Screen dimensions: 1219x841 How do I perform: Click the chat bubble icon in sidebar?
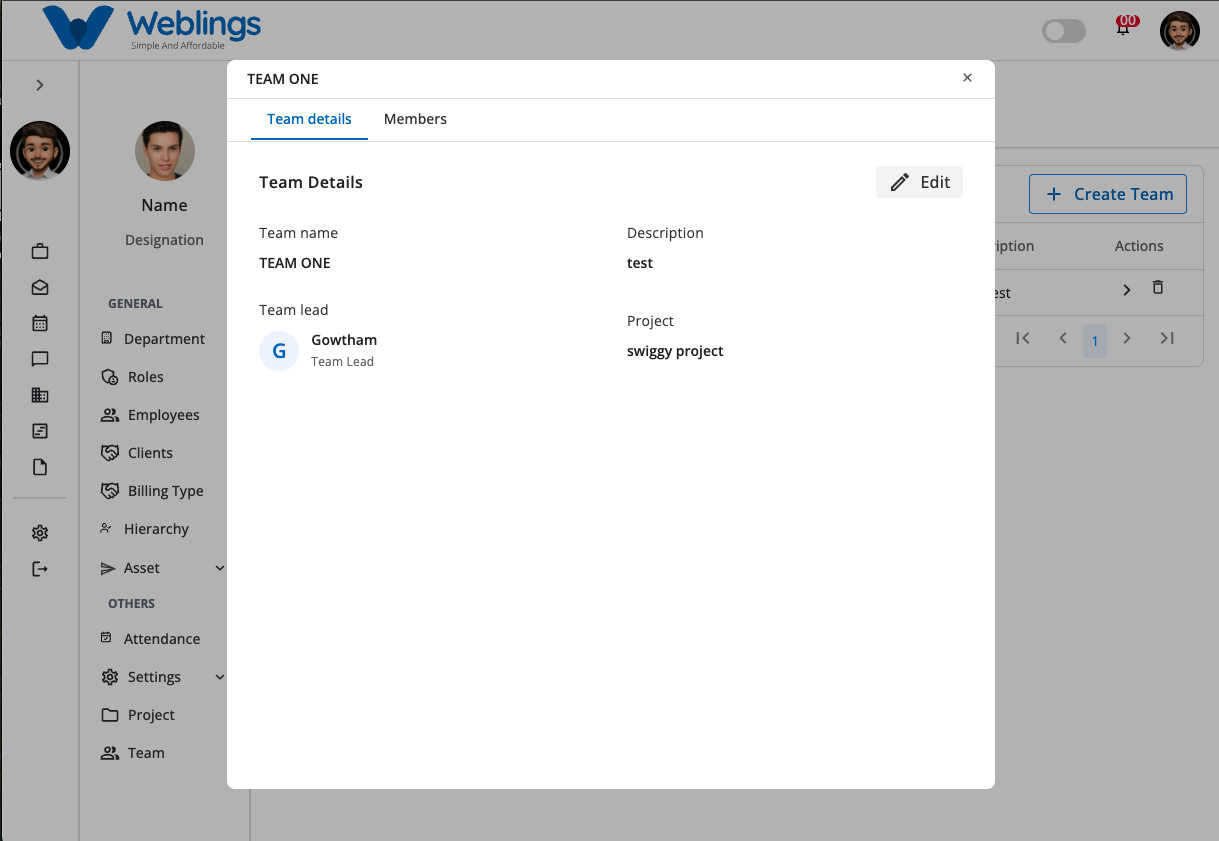(x=40, y=359)
